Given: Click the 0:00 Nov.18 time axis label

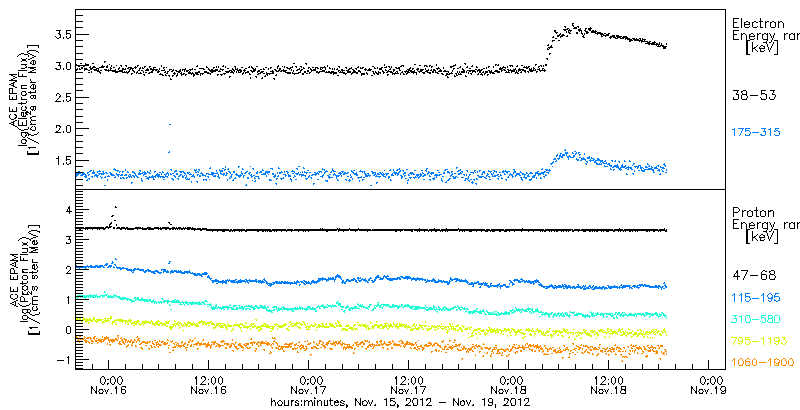Looking at the screenshot, I should (x=509, y=386).
